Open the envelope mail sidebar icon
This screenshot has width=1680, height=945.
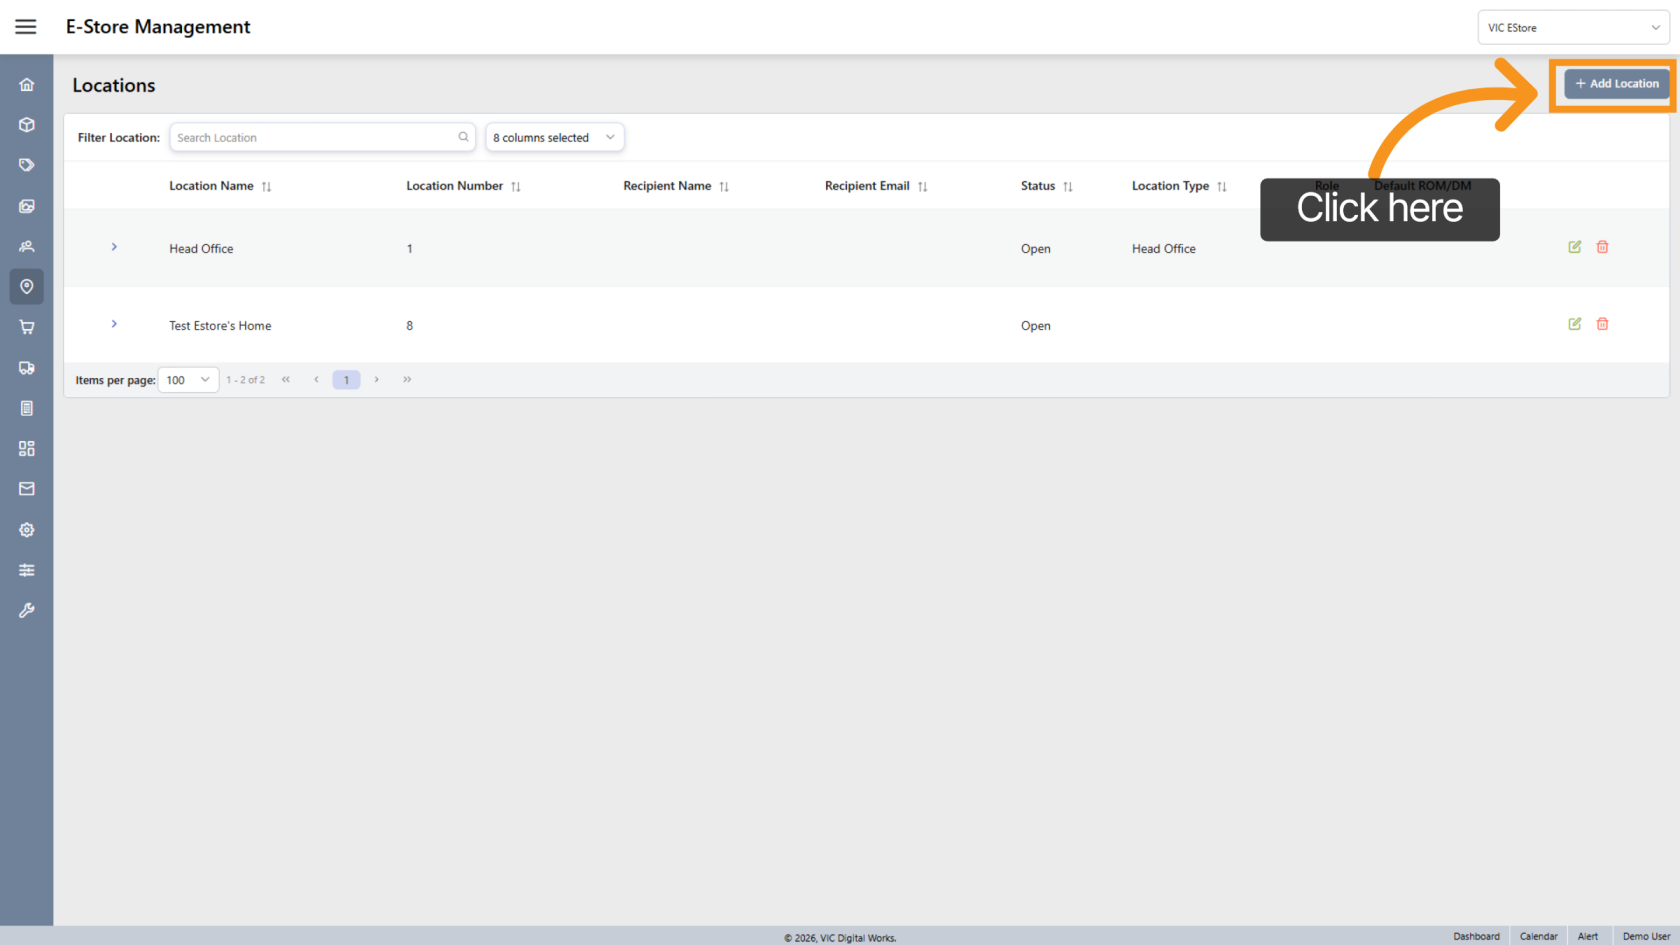tap(27, 489)
